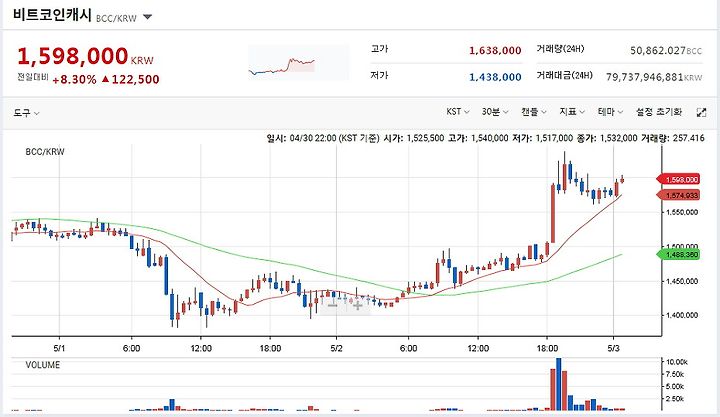Click the 1,450,000 price axis label
The image size is (720, 417).
tap(682, 281)
